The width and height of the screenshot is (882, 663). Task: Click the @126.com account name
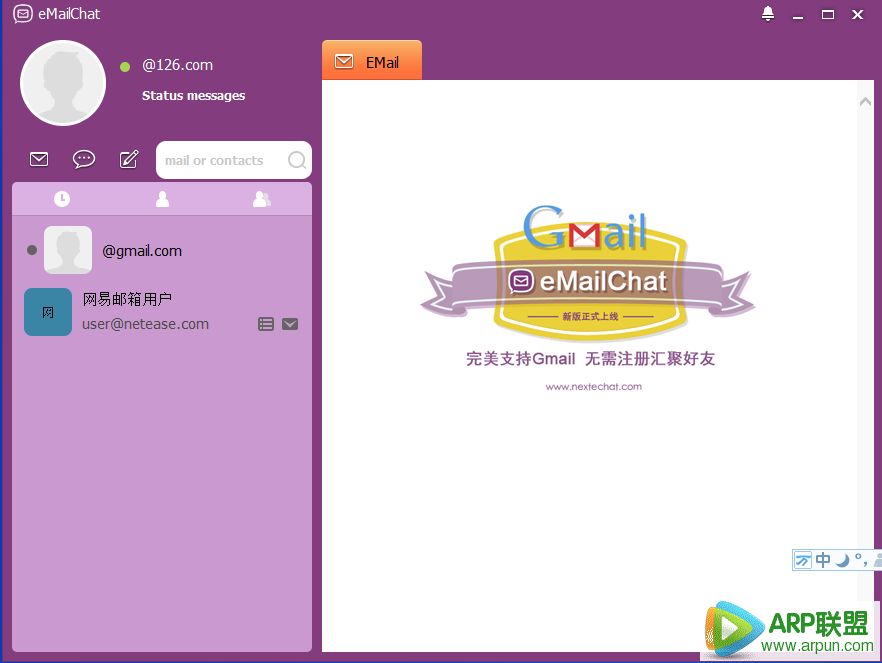(178, 65)
